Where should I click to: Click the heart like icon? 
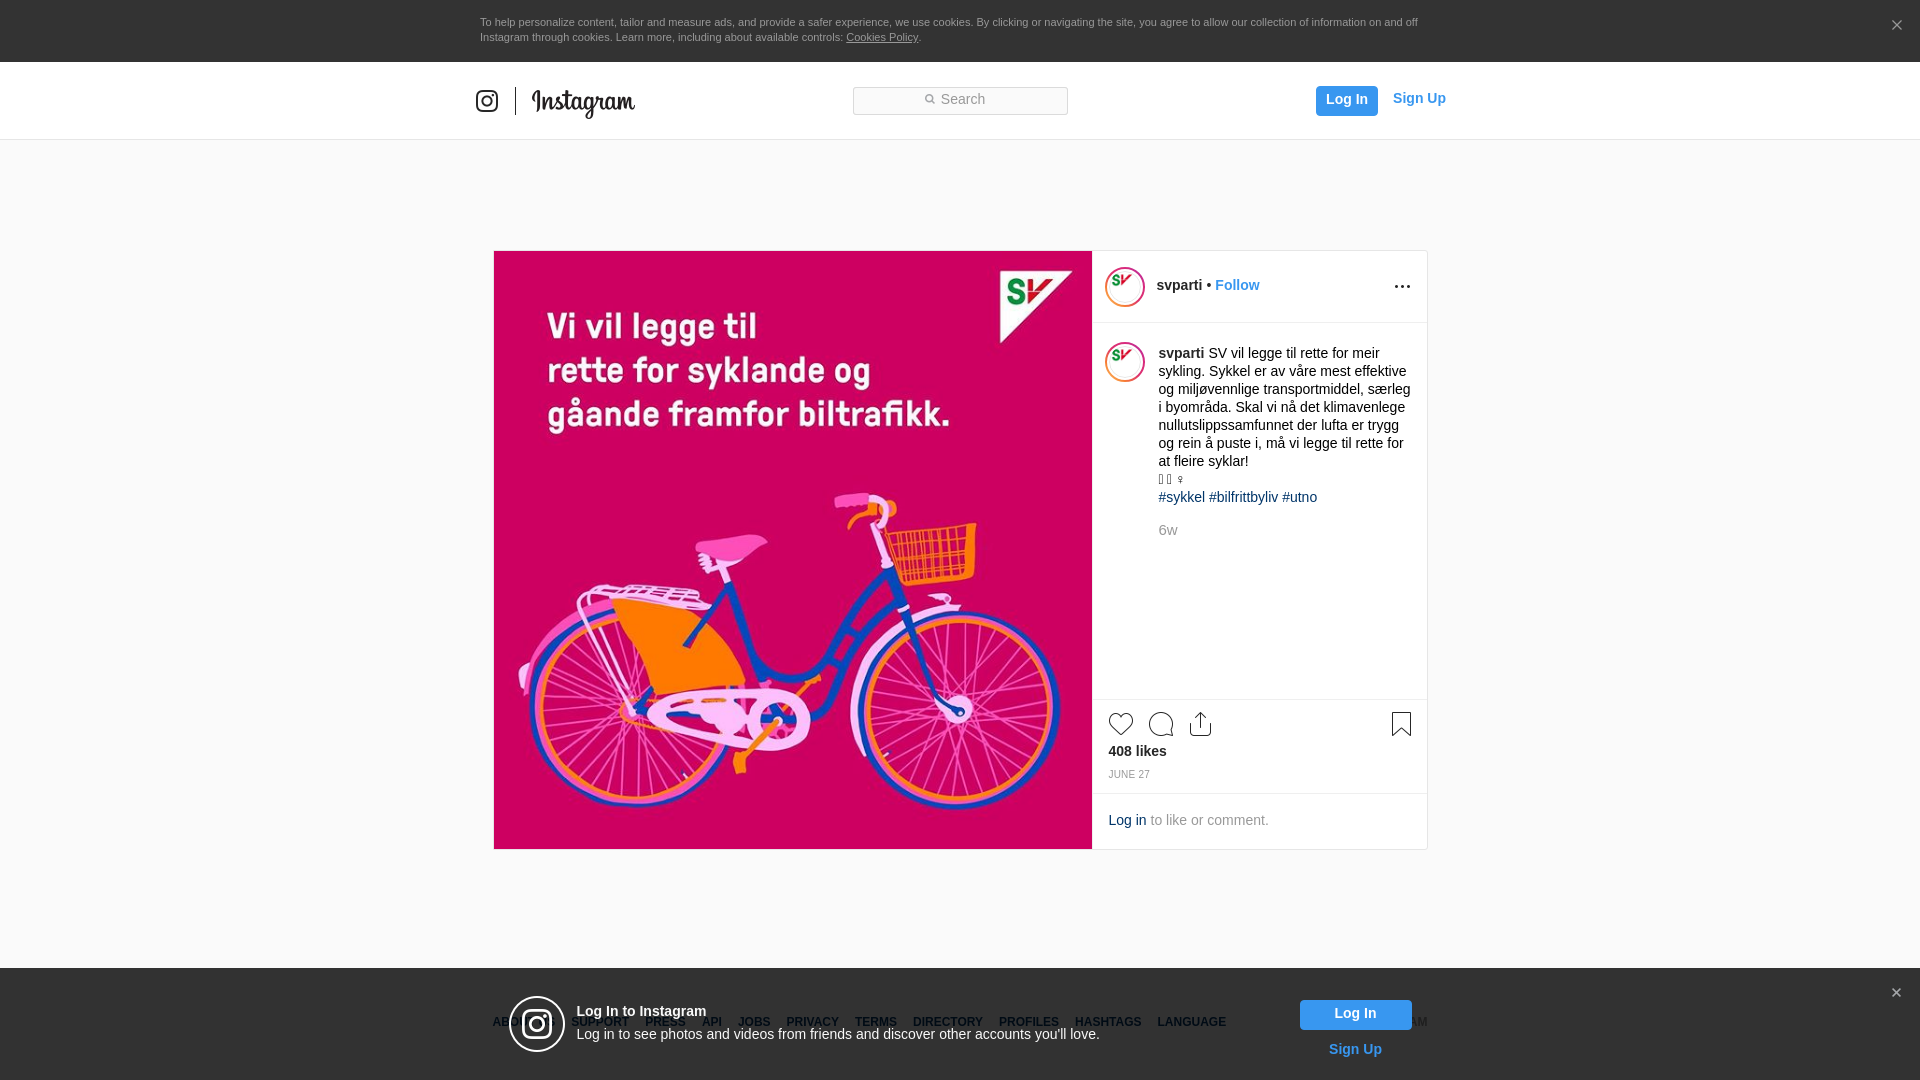(1120, 724)
